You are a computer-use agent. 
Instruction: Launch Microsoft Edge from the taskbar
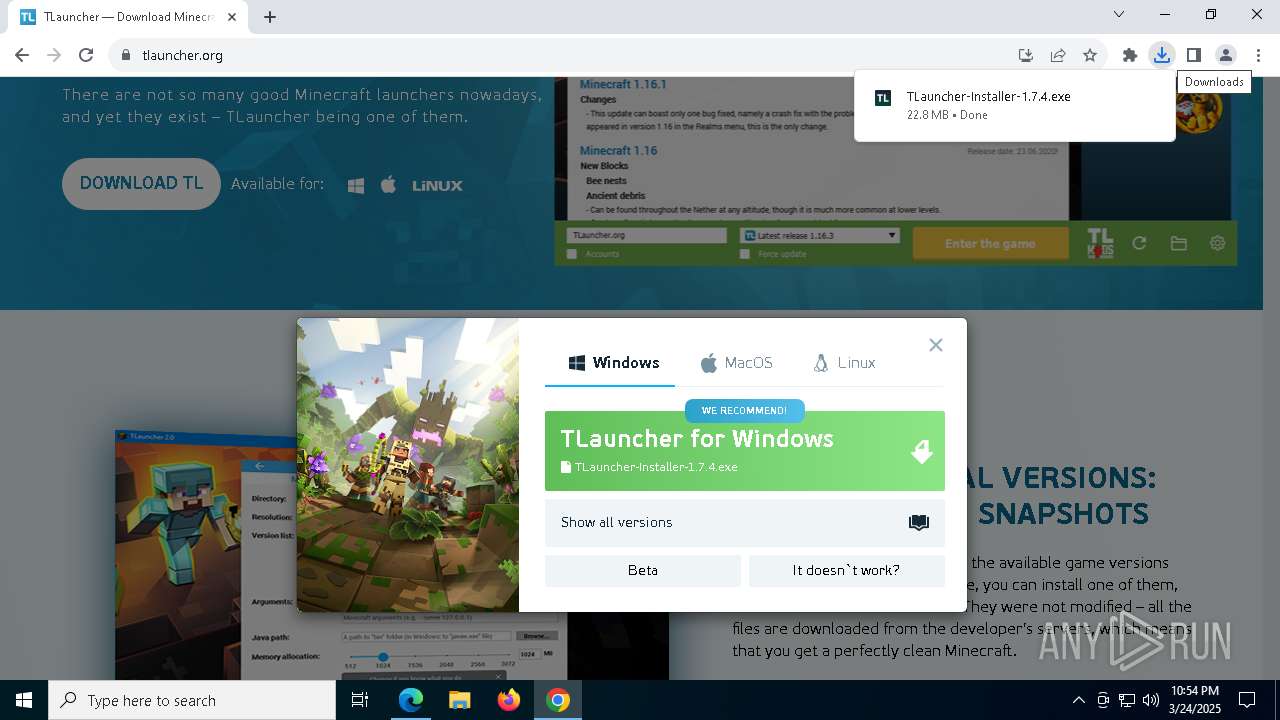coord(411,700)
